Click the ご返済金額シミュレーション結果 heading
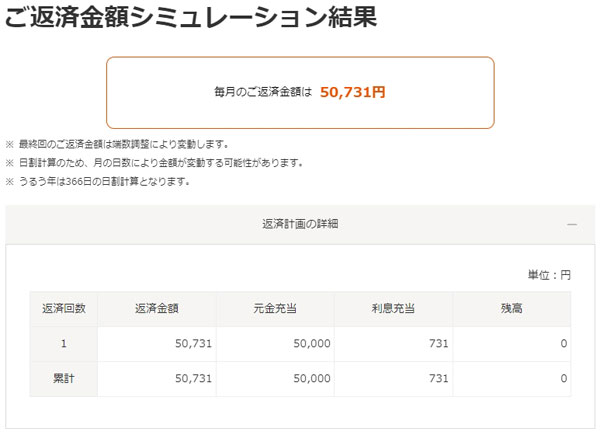This screenshot has height=442, width=600. (191, 20)
